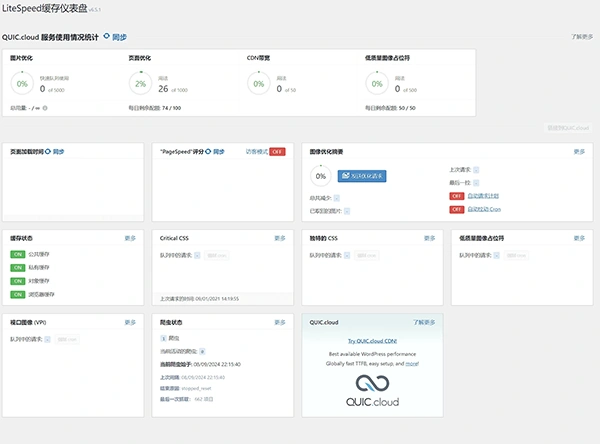The image size is (600, 444).
Task: Click 'Best available WordPress performance' text
Action: pyautogui.click(x=372, y=354)
